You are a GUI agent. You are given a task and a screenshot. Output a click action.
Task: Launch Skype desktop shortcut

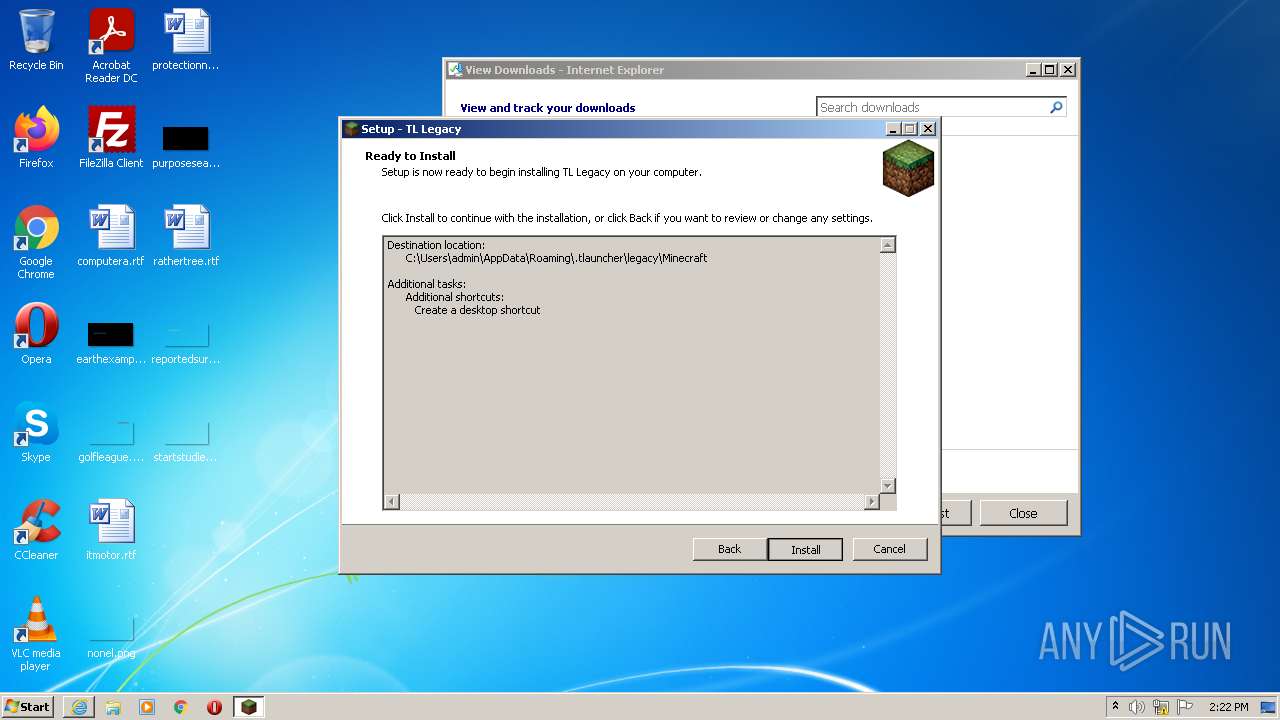(36, 432)
